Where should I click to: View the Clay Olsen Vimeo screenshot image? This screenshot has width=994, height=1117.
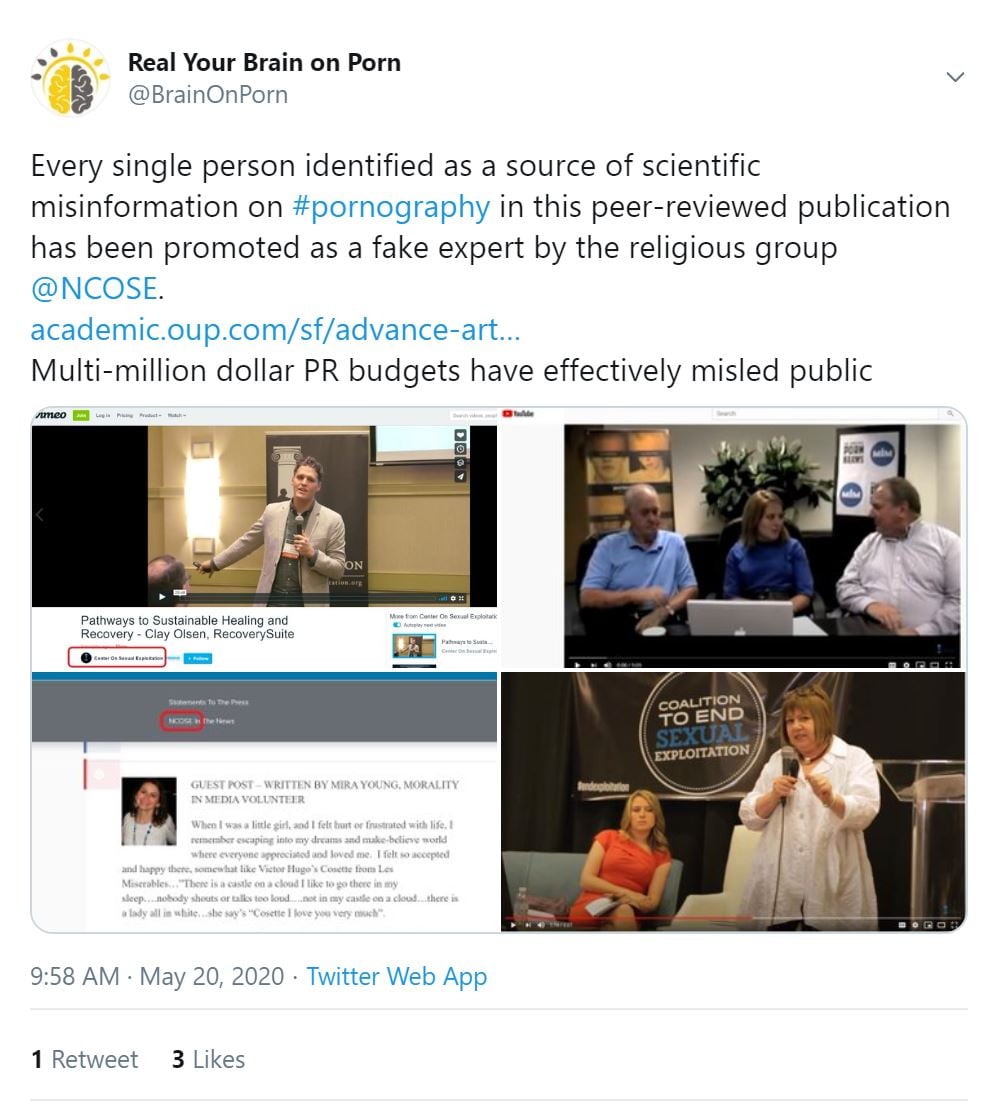tap(264, 538)
